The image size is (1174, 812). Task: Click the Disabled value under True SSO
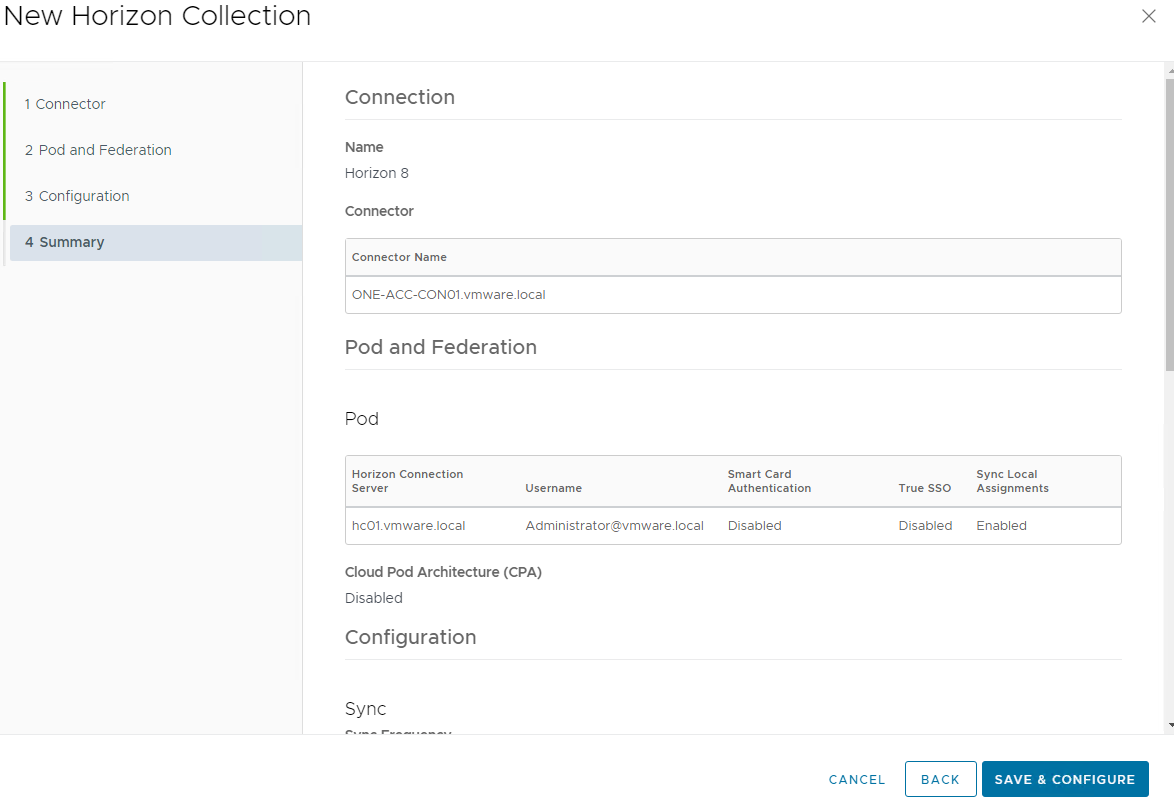pos(925,525)
